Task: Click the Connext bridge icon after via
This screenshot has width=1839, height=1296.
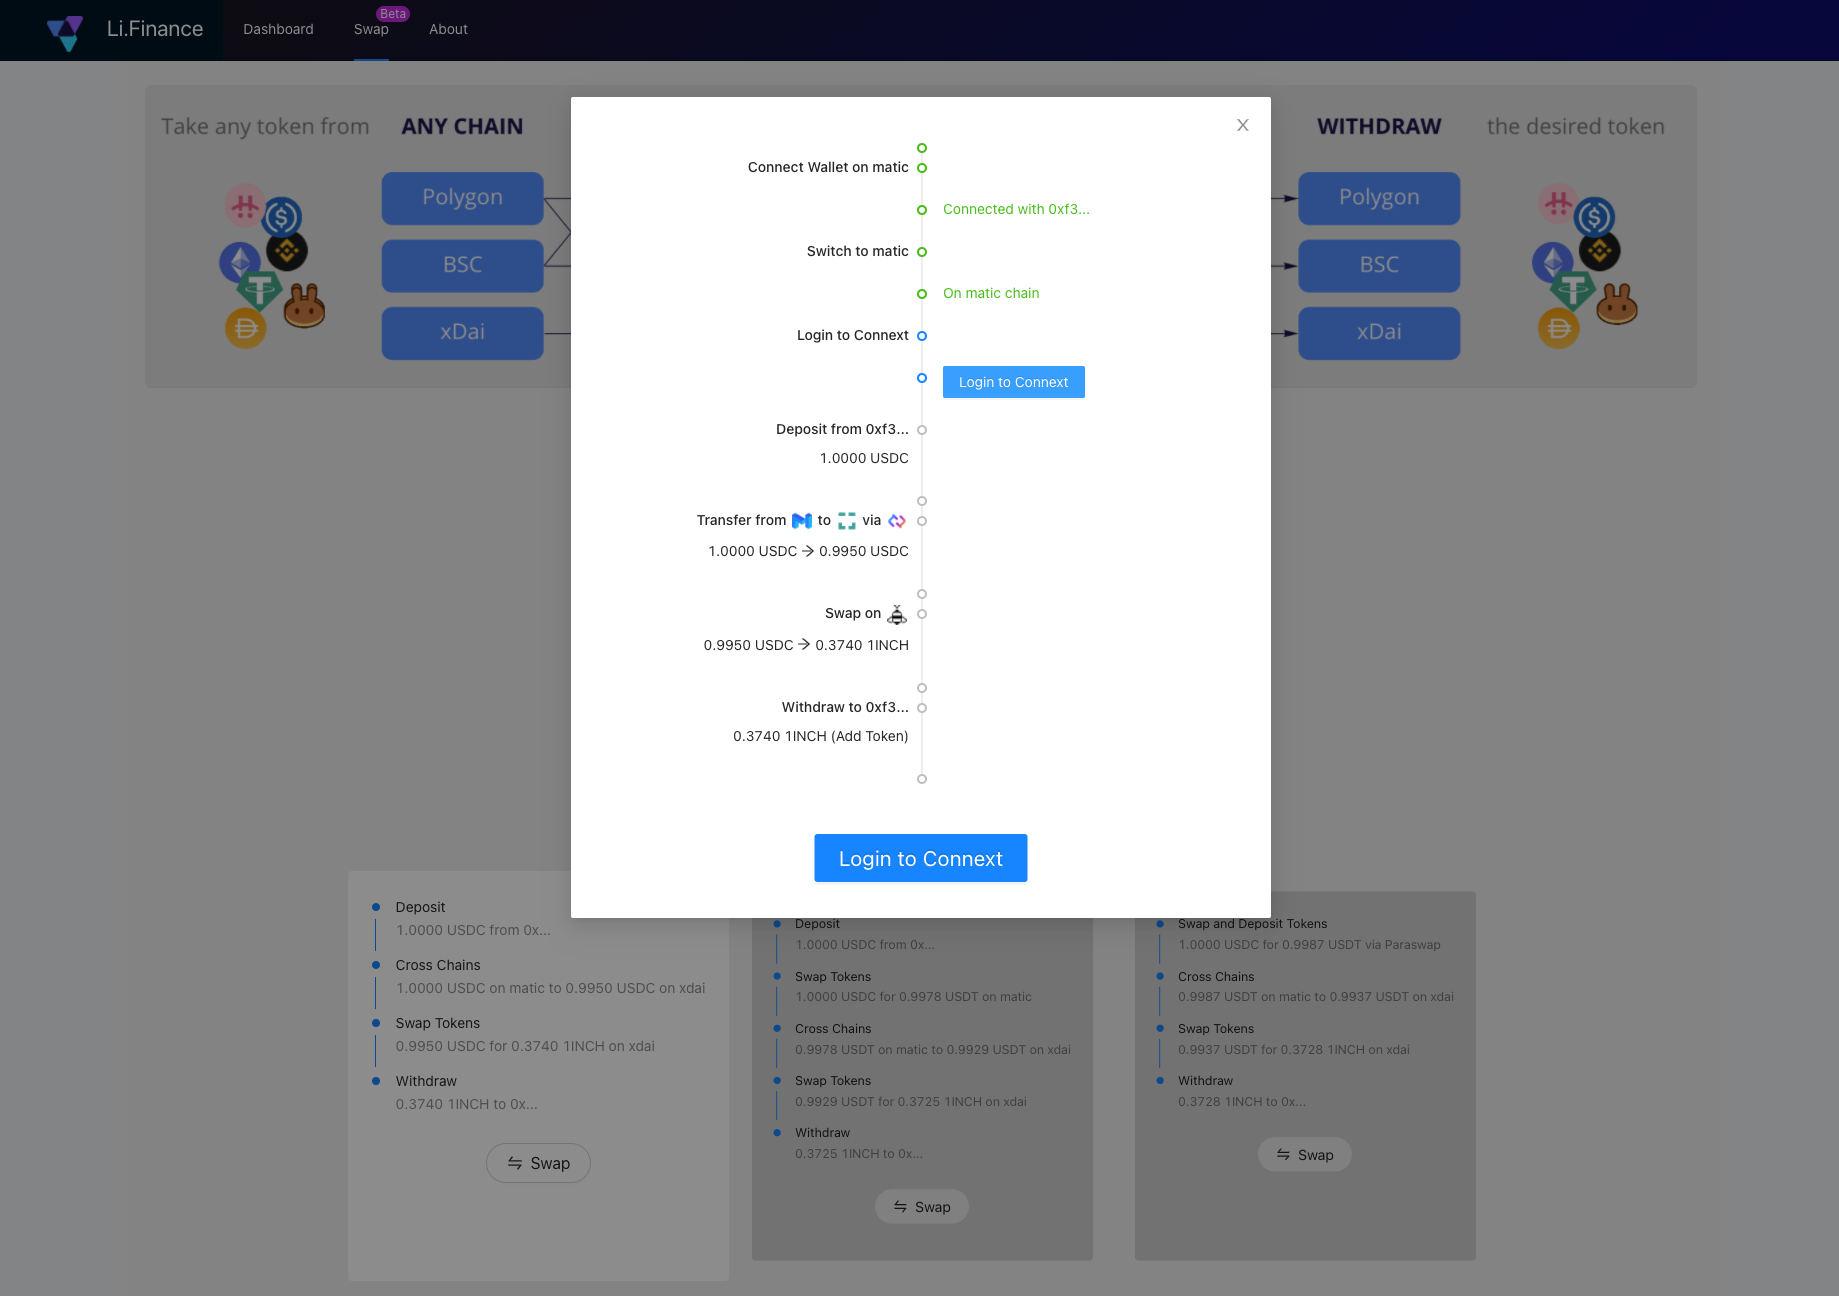Action: point(897,521)
